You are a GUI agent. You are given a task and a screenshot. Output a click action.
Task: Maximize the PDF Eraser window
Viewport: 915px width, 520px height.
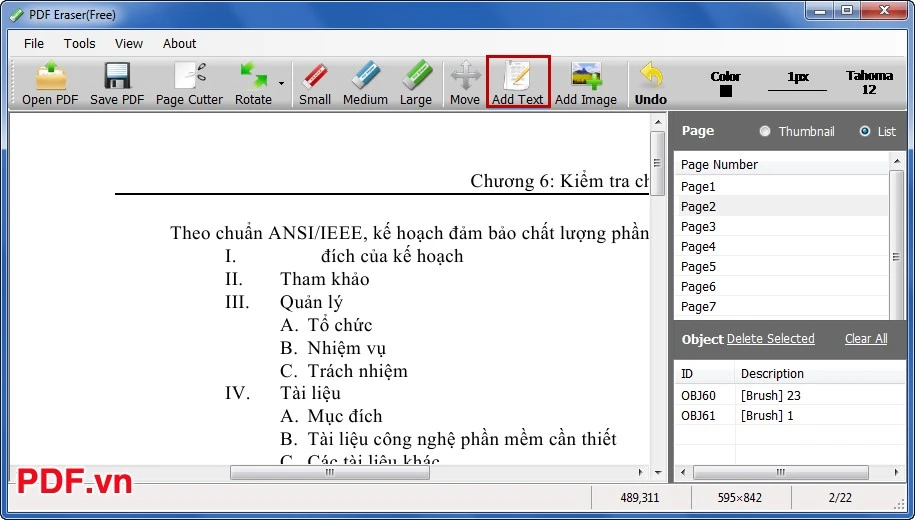click(x=847, y=9)
